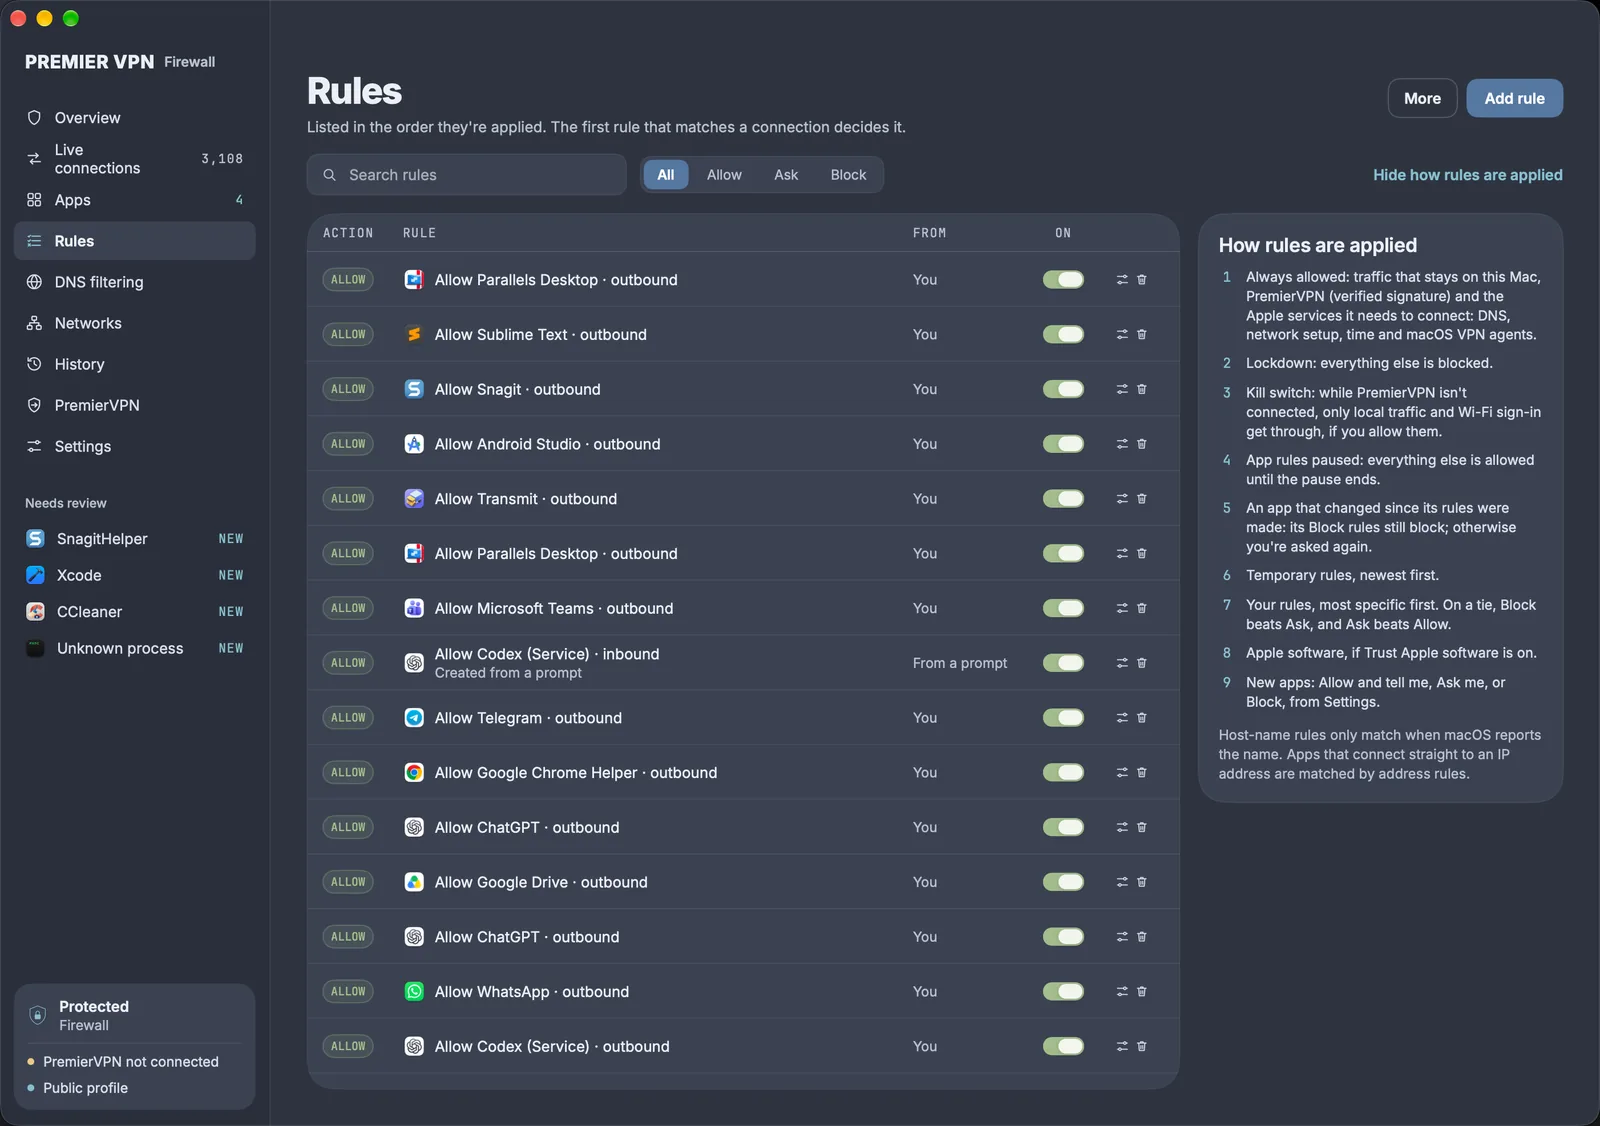The image size is (1600, 1126).
Task: Delete the Allow Google Drive rule via trash icon
Action: 1141,882
